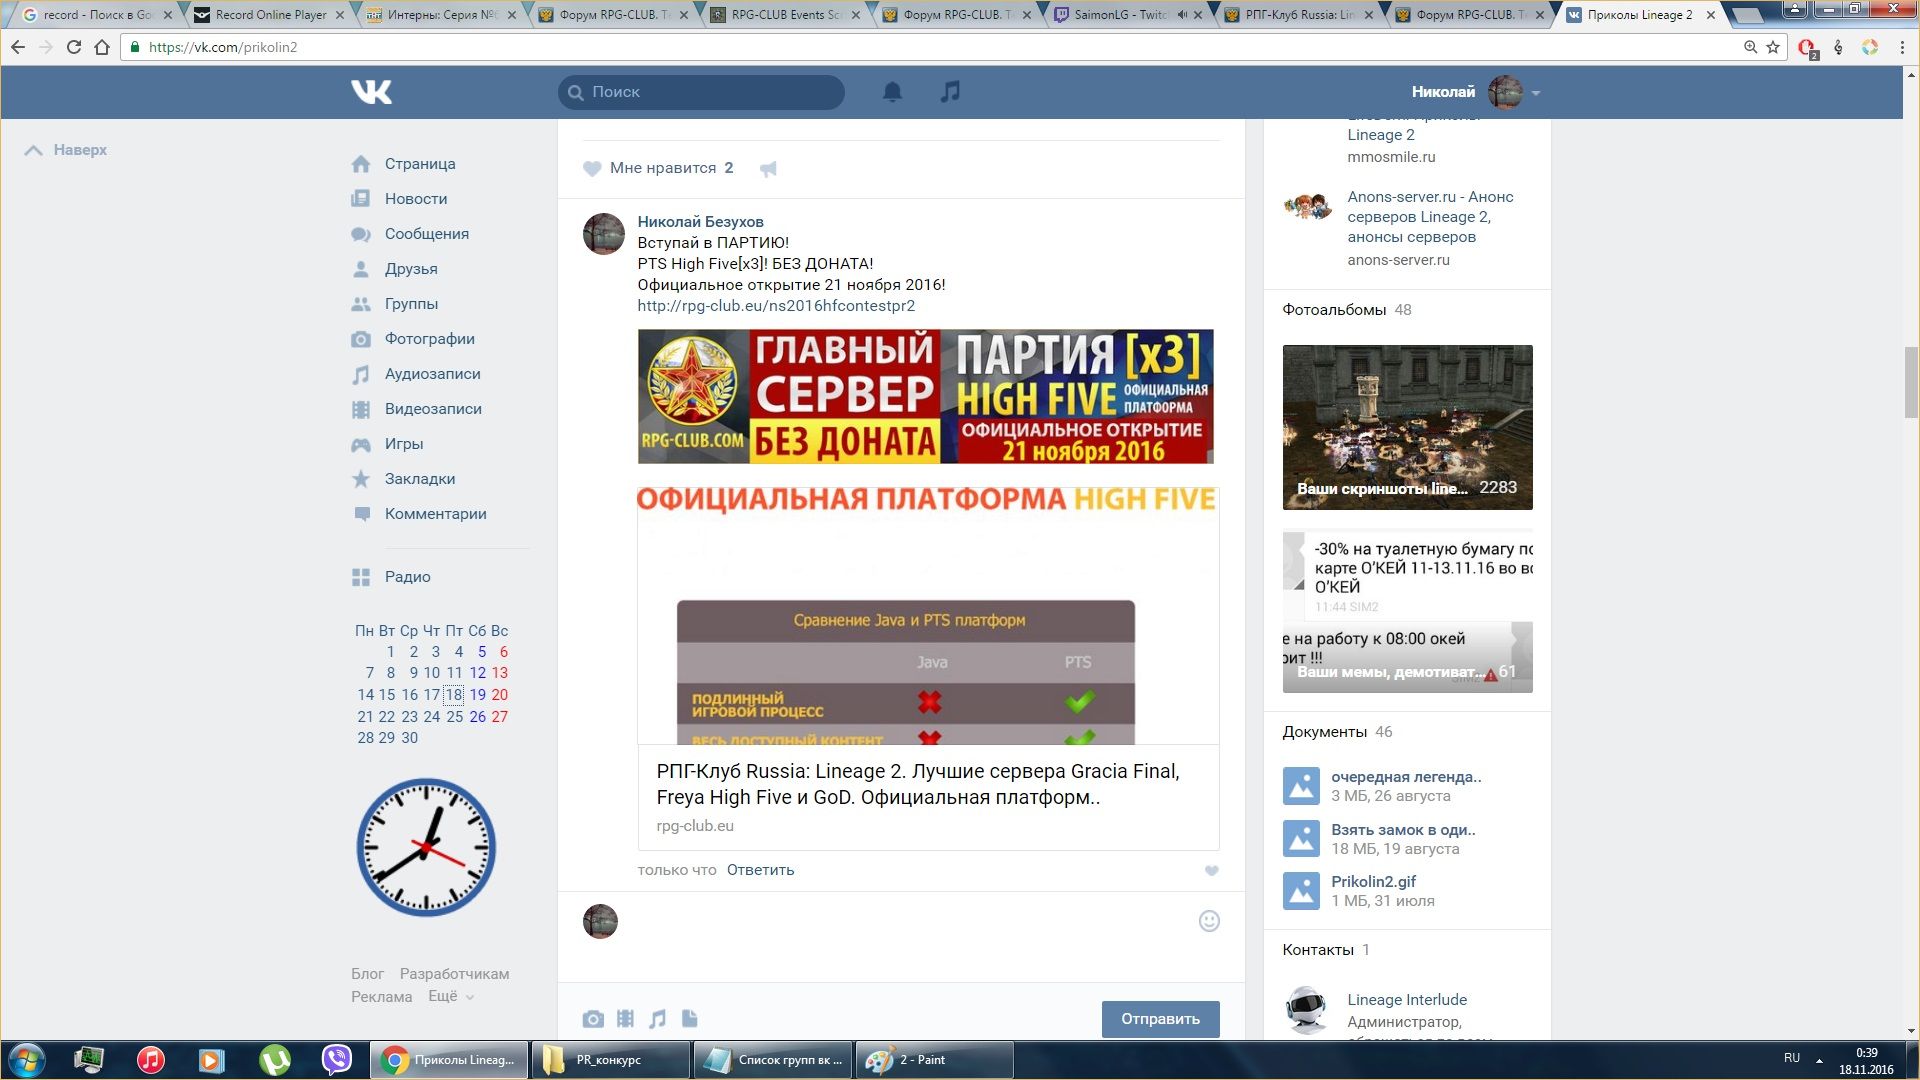Attach audio with note icon

[657, 1019]
